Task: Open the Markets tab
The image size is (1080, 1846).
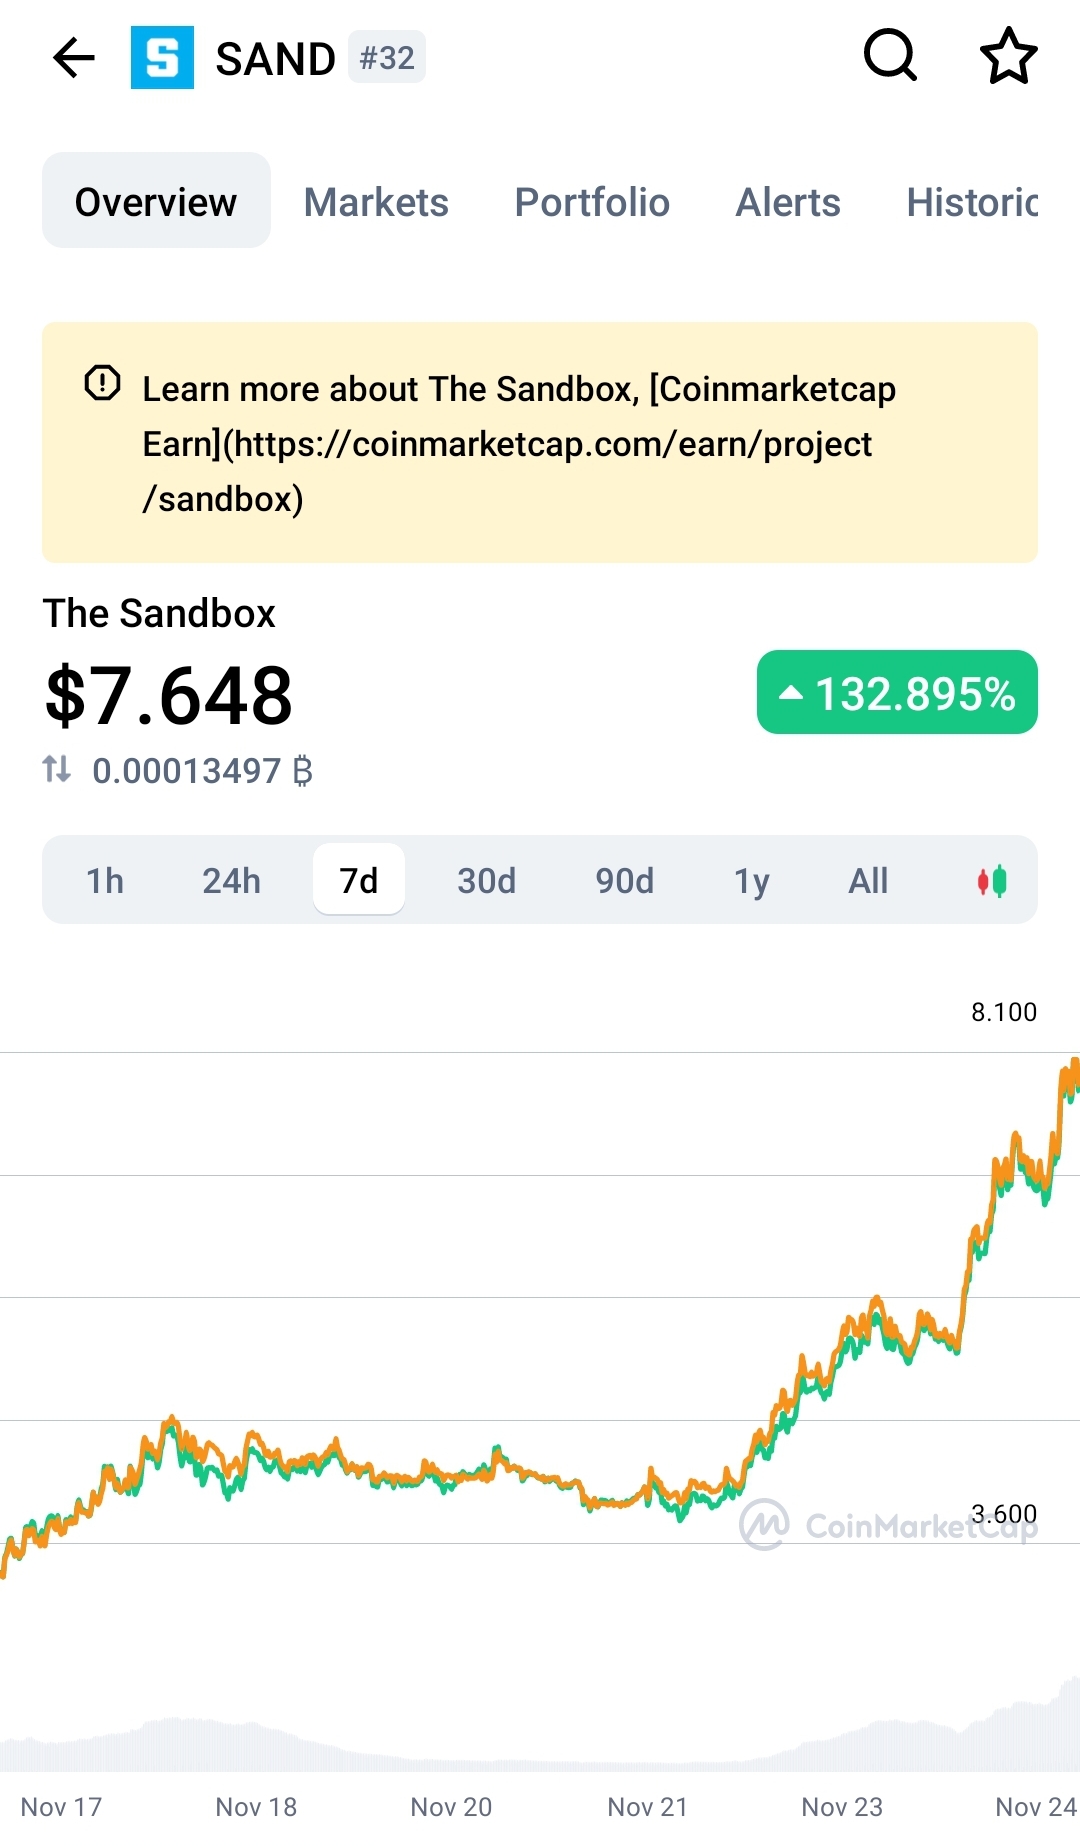Action: [x=376, y=202]
